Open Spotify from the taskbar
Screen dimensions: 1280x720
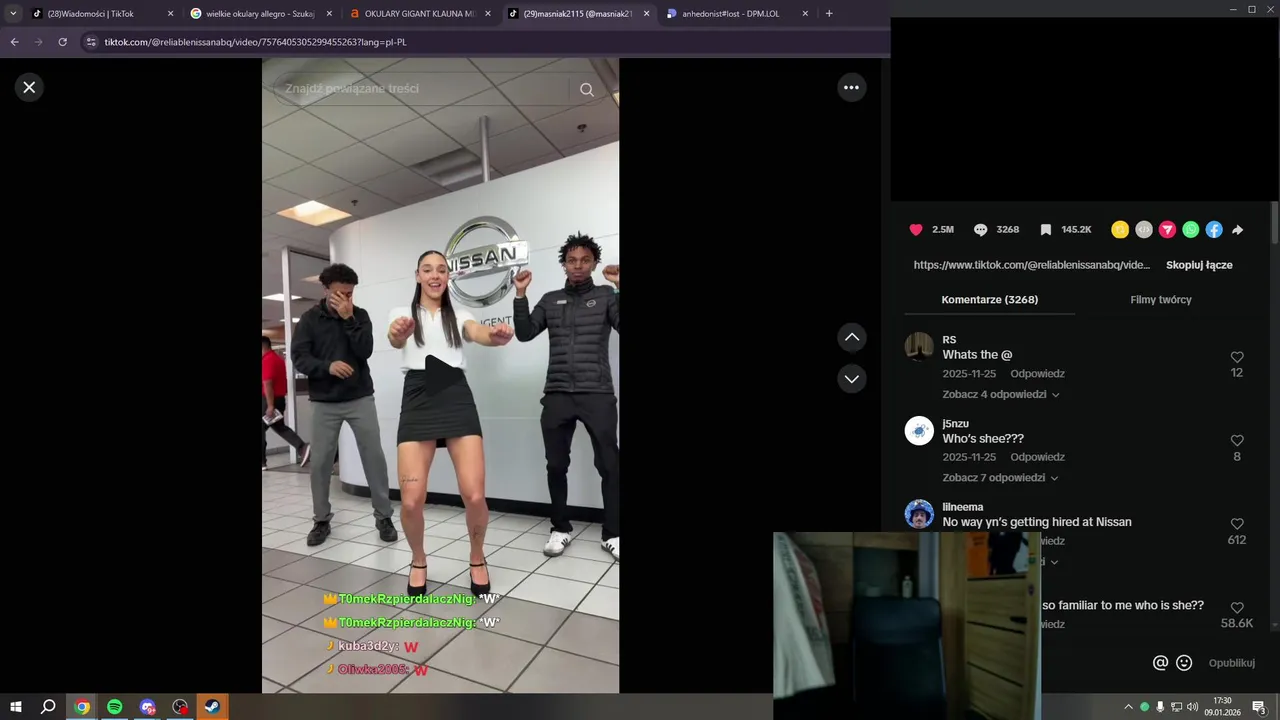click(115, 707)
